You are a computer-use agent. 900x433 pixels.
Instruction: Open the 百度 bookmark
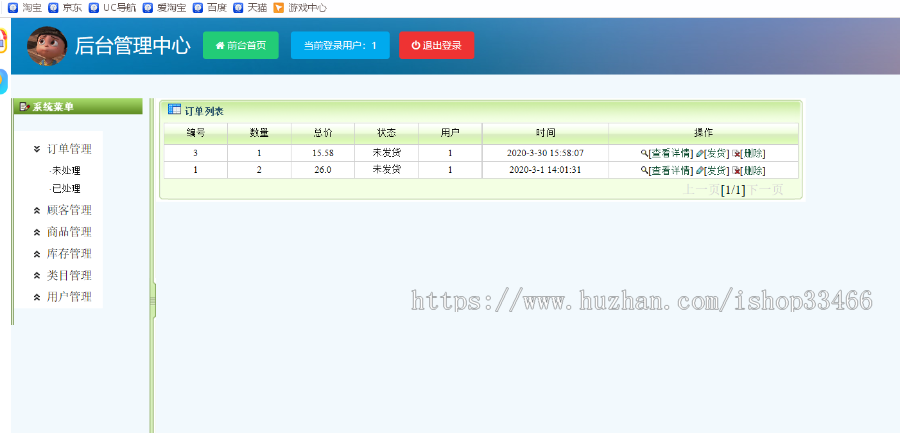tap(210, 8)
